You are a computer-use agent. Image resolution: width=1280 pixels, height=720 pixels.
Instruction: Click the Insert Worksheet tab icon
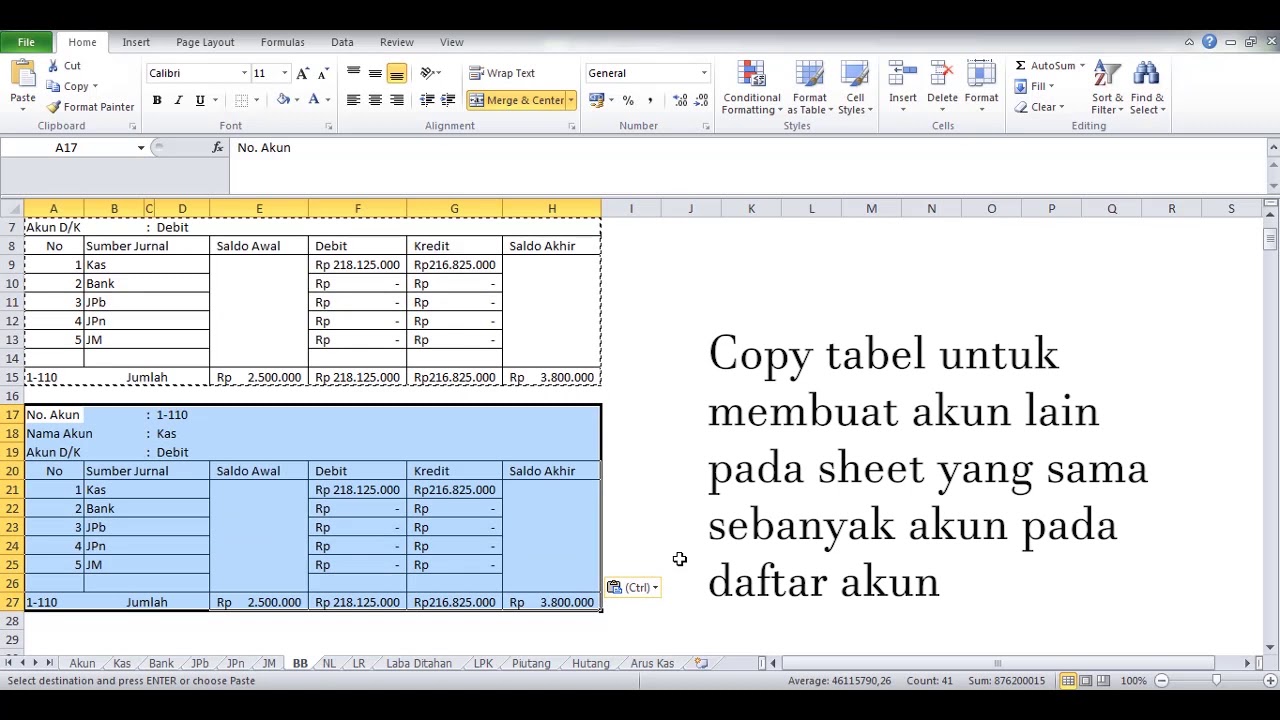pos(701,663)
